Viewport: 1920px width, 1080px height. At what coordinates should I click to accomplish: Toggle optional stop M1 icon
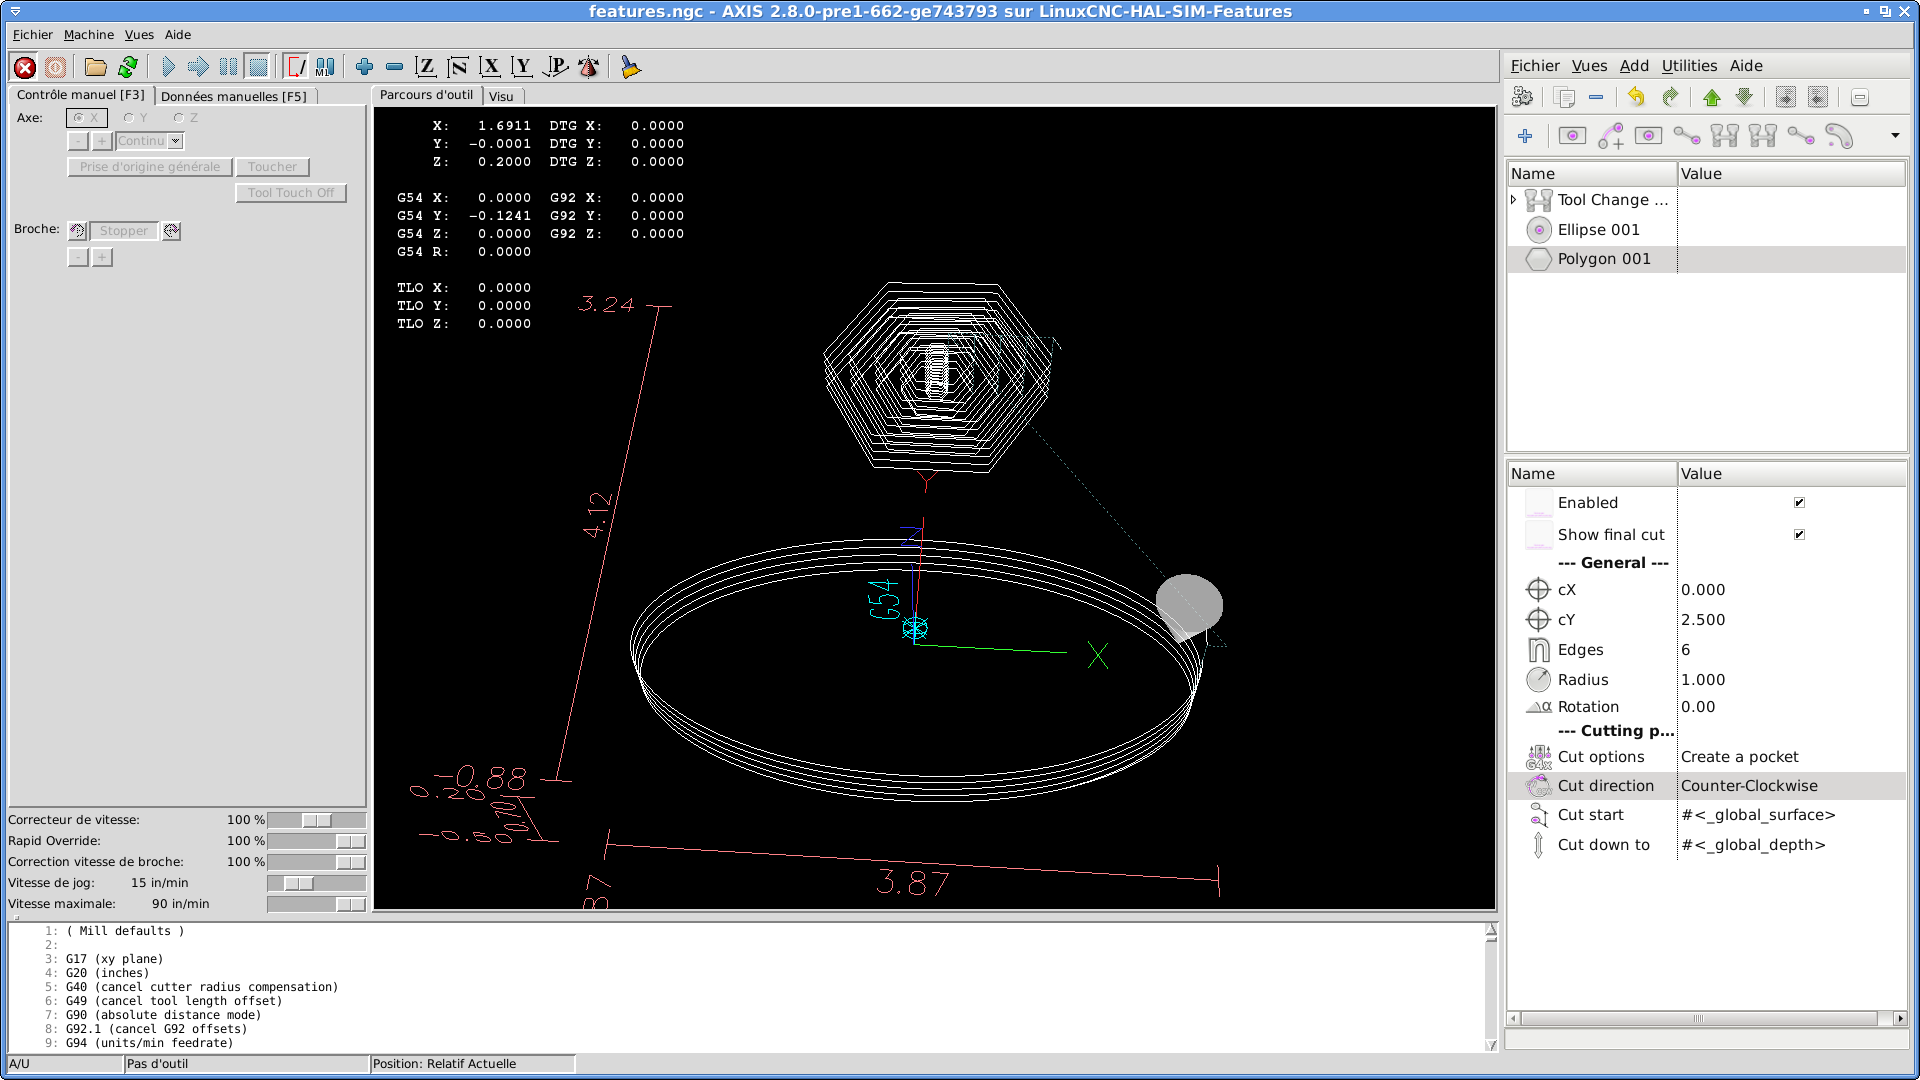coord(326,67)
